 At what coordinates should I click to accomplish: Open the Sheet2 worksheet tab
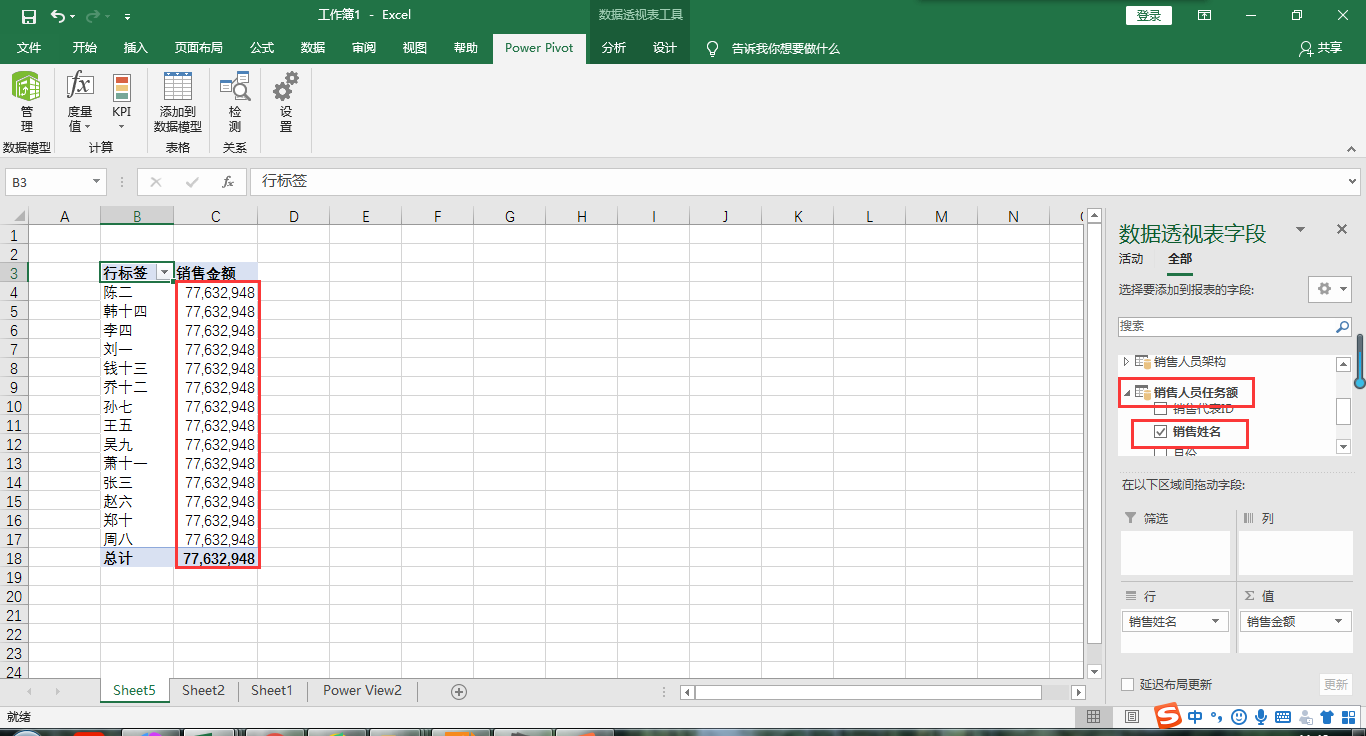tap(203, 690)
